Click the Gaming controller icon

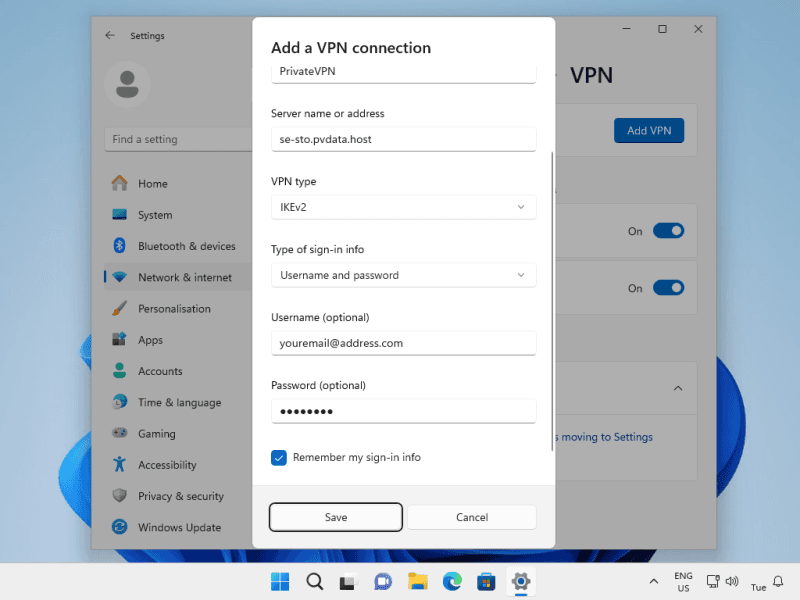click(x=119, y=434)
